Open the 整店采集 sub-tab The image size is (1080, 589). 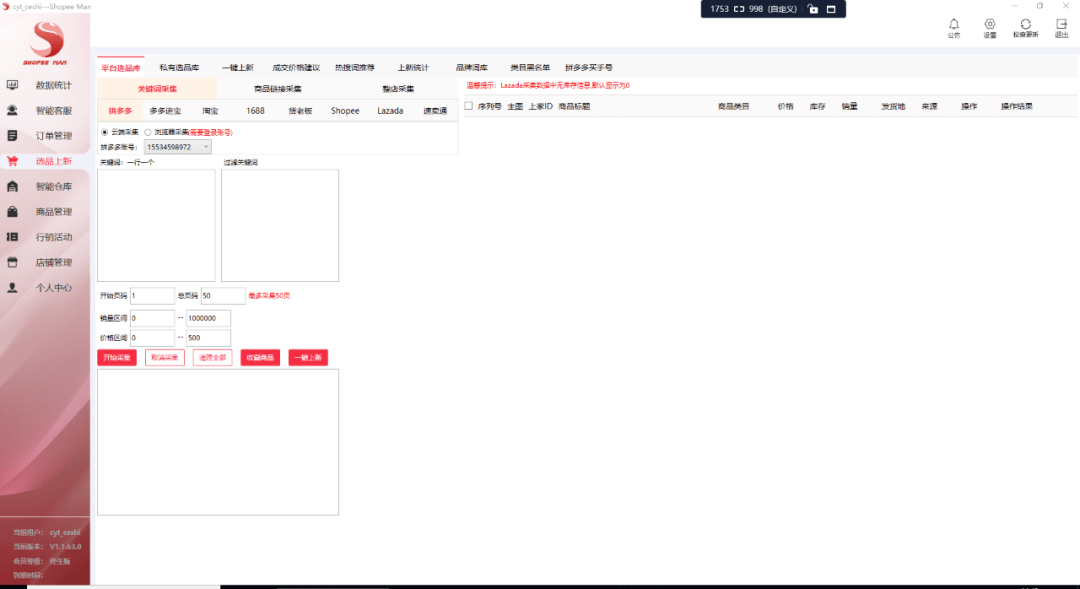pyautogui.click(x=398, y=89)
